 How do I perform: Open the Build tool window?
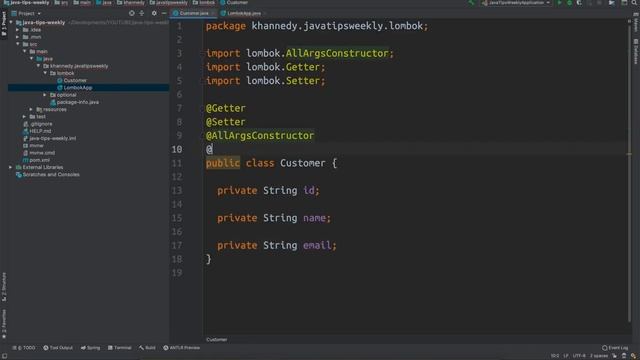pyautogui.click(x=147, y=348)
